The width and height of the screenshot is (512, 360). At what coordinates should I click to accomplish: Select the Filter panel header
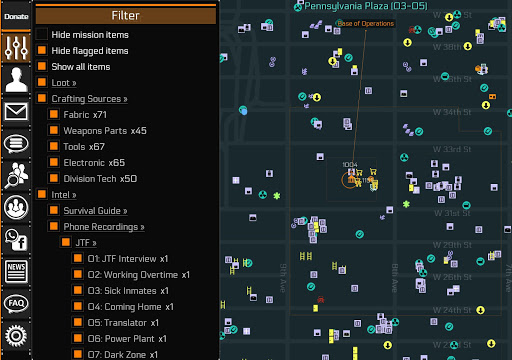126,15
